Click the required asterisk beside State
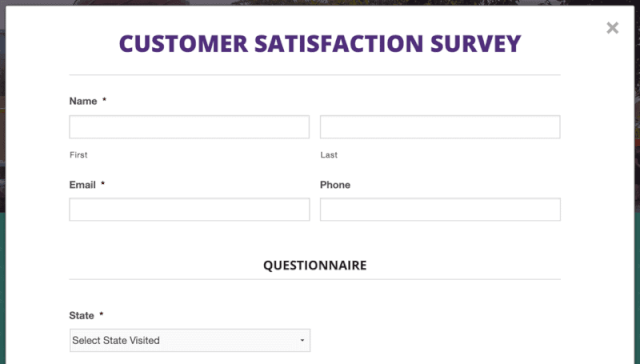640x364 pixels. click(101, 314)
